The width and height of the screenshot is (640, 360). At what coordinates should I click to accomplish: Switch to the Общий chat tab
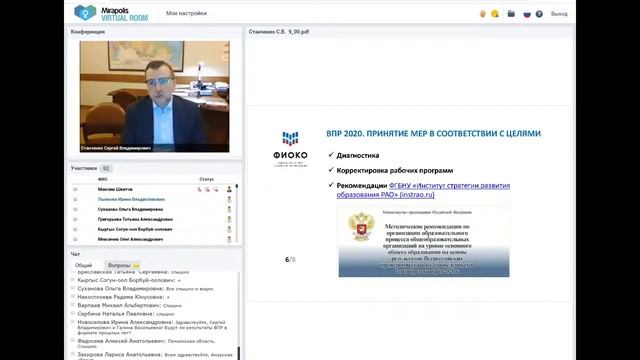pos(83,265)
